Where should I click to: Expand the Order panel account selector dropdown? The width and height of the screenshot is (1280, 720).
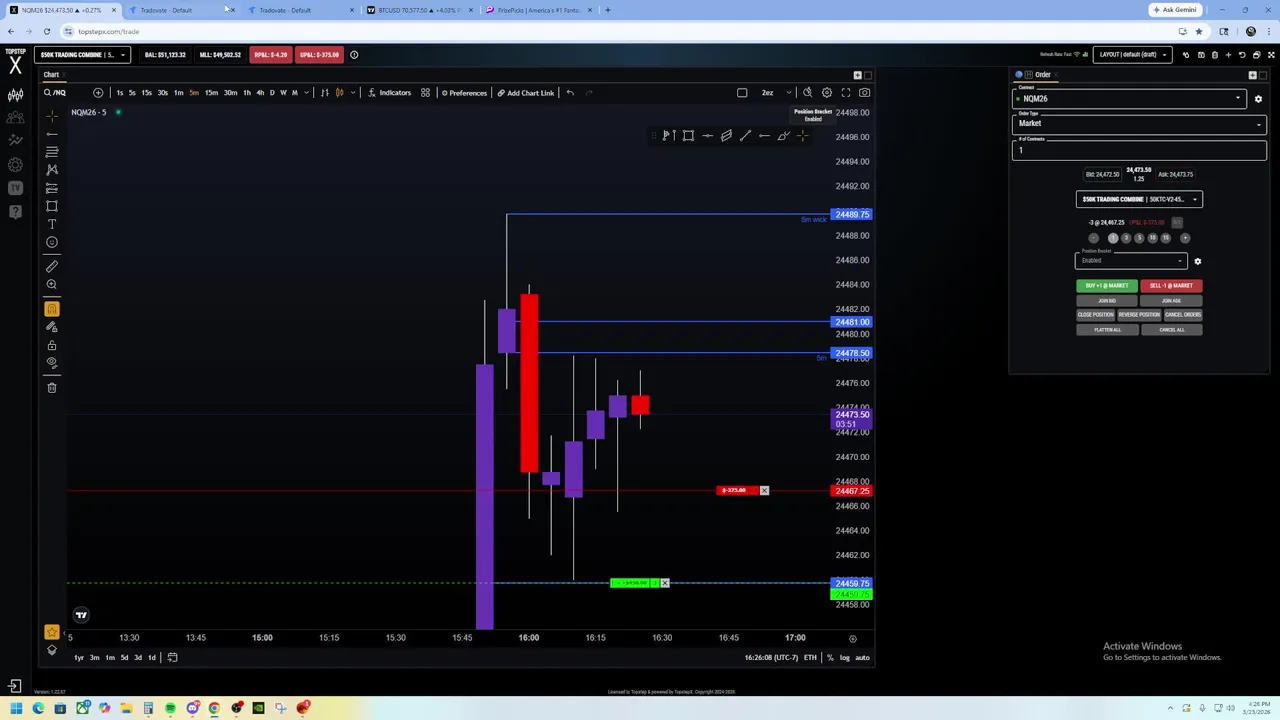click(x=1139, y=199)
